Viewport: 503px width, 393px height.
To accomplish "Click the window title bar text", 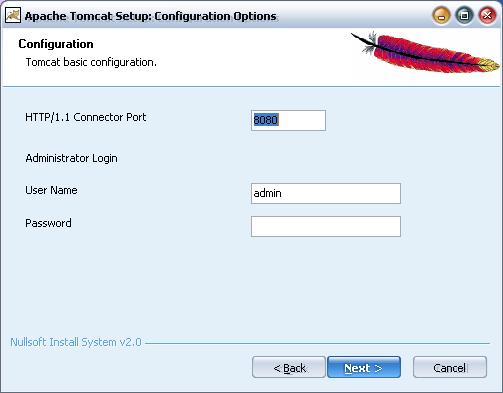I will tap(151, 16).
